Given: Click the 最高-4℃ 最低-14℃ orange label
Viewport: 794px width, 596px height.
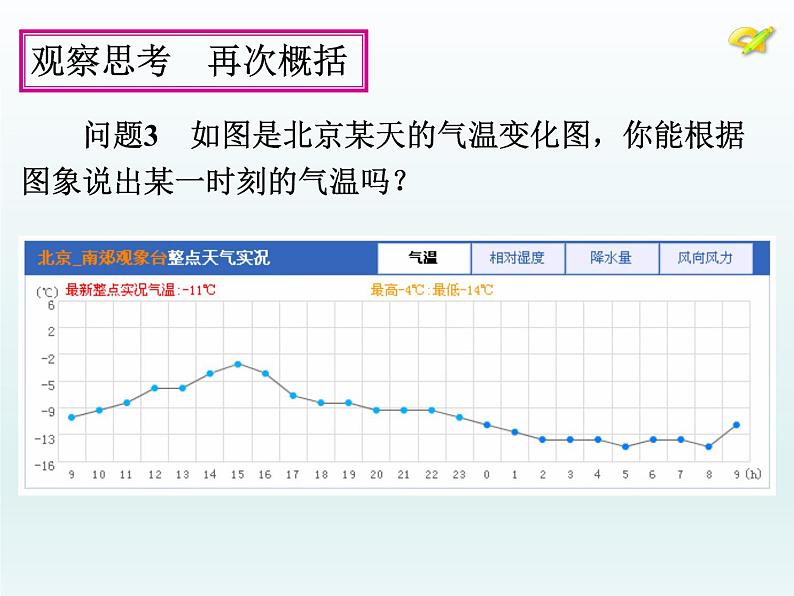Looking at the screenshot, I should coord(431,290).
